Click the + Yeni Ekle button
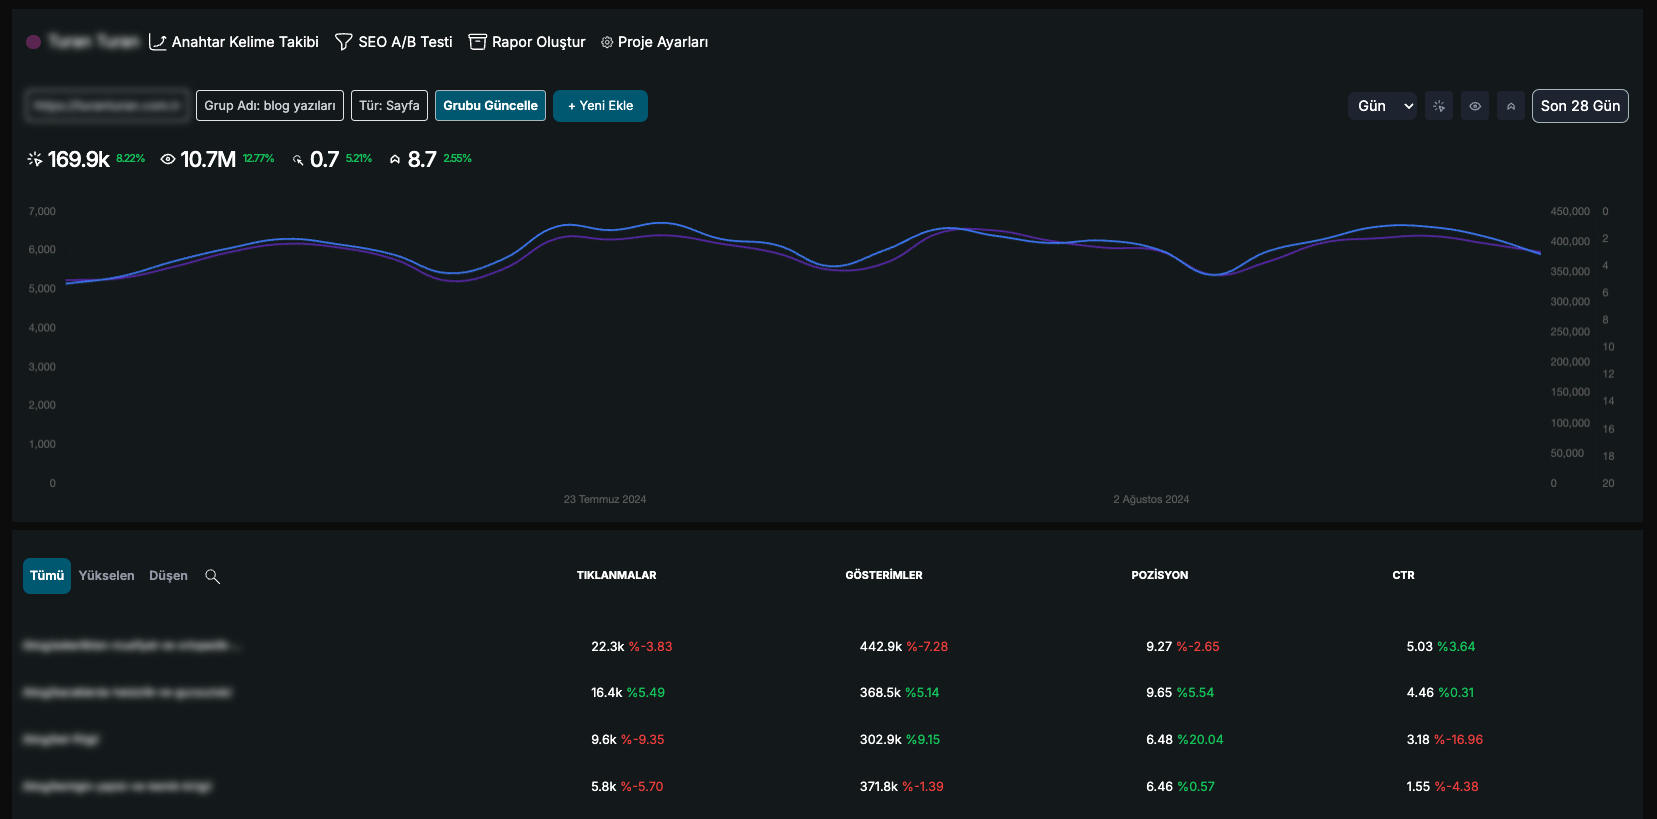 pyautogui.click(x=600, y=106)
